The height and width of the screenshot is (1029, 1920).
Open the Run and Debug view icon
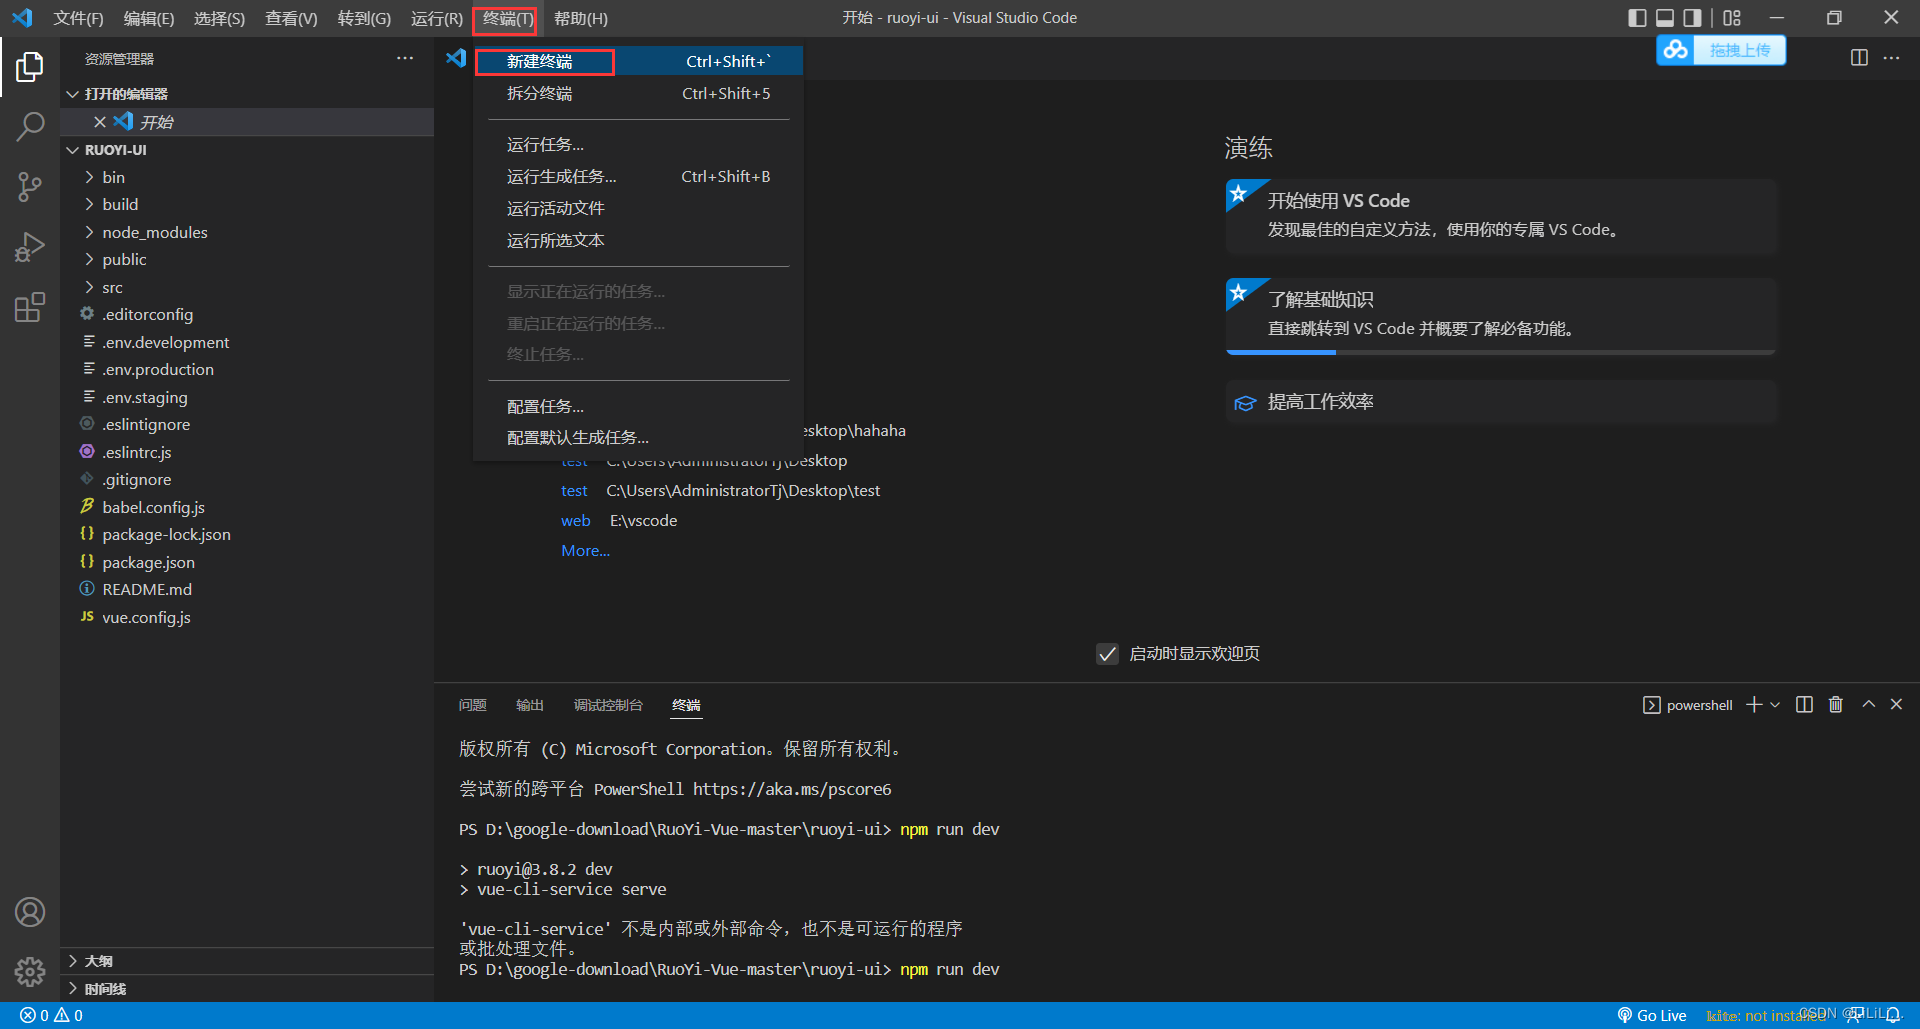(x=30, y=247)
